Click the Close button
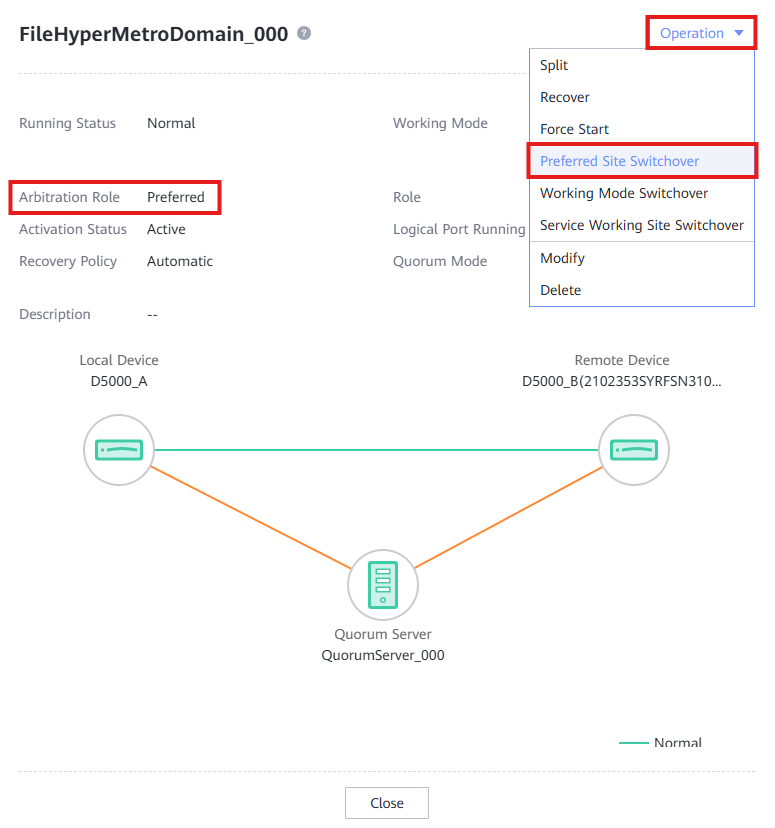Image resolution: width=775 pixels, height=828 pixels. [387, 803]
